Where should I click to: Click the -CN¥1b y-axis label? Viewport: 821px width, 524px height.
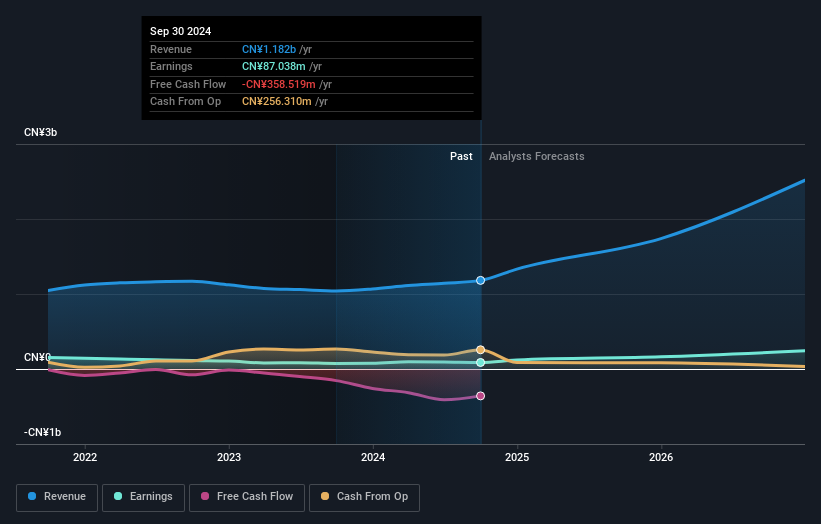pos(42,432)
